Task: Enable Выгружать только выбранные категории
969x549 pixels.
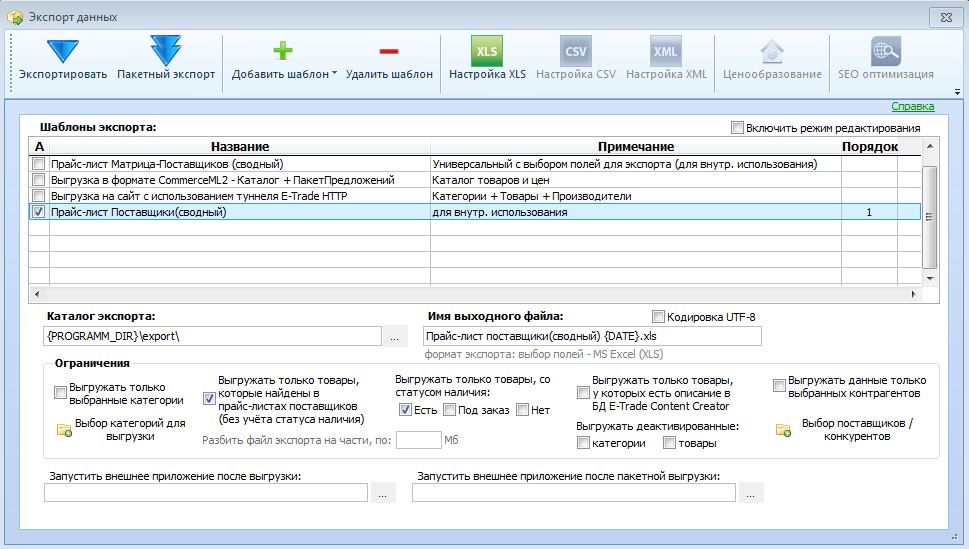Action: (60, 393)
